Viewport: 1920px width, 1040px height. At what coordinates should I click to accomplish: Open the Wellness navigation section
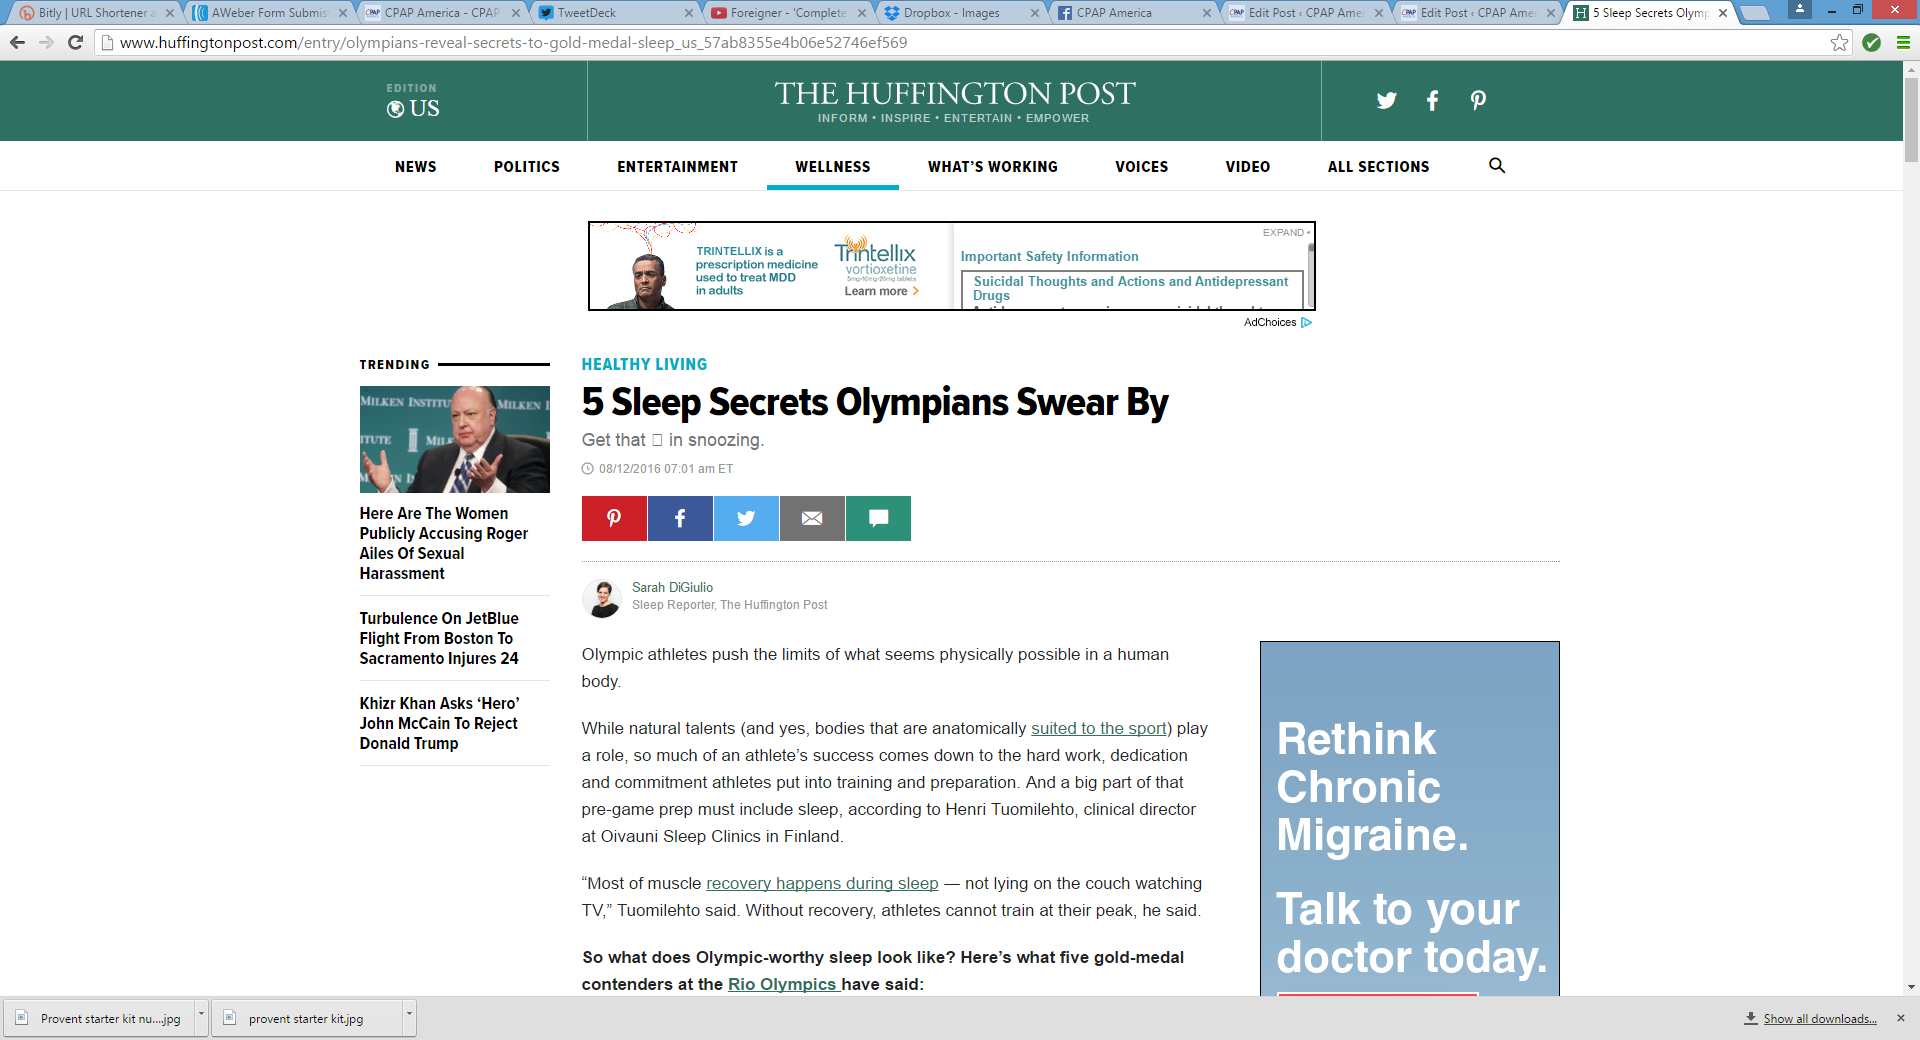click(x=832, y=167)
